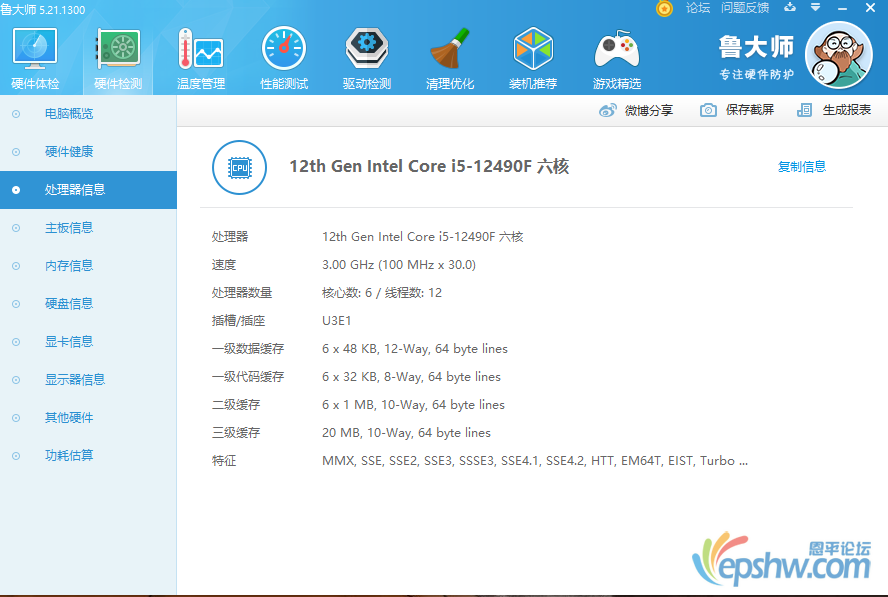Click the gold medal icon in title bar
This screenshot has height=597, width=888.
pos(664,8)
